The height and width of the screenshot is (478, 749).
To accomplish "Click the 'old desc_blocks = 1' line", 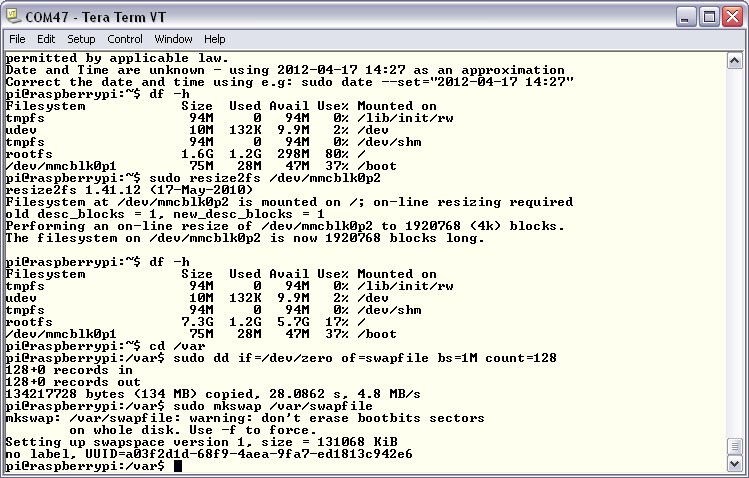I will 165,214.
